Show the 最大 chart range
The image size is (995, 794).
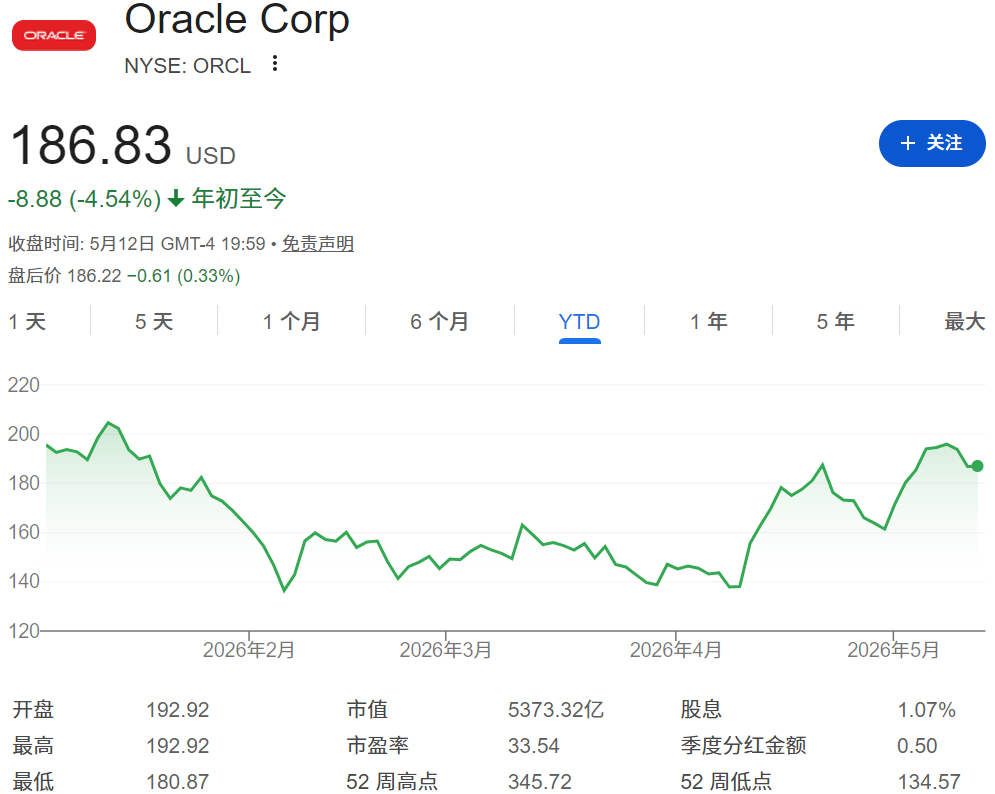(965, 322)
